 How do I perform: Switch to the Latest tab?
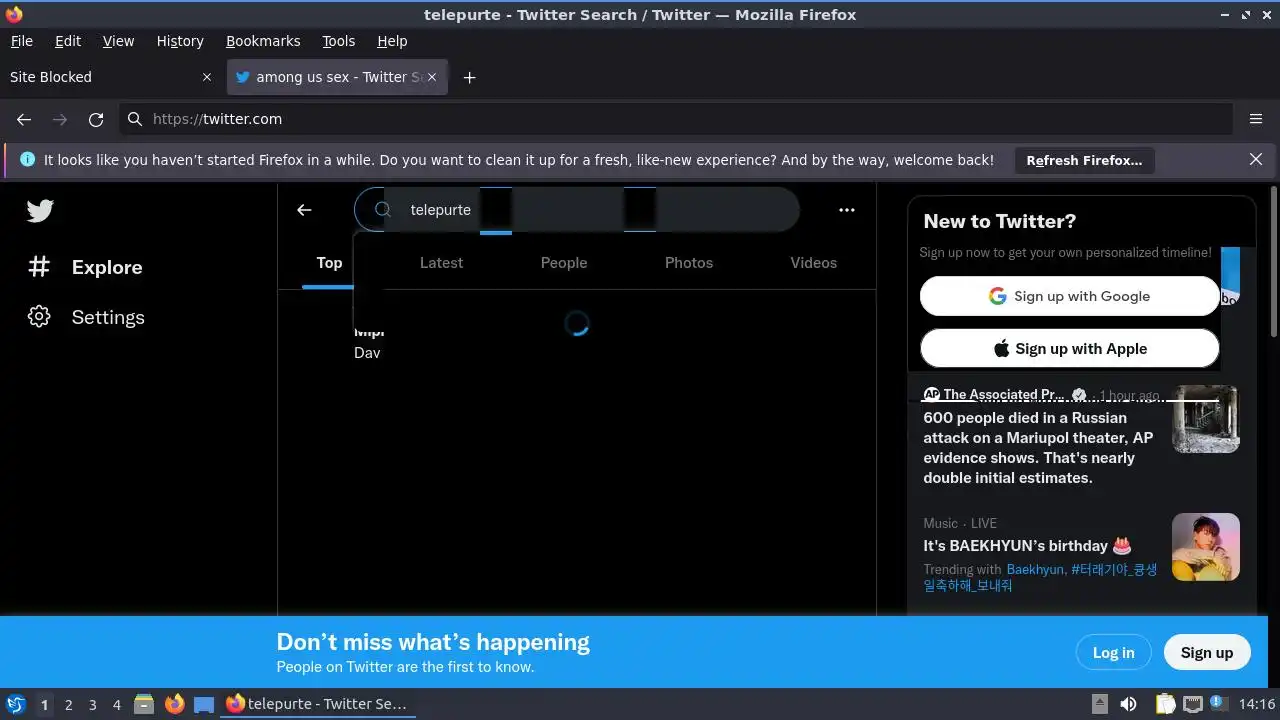point(441,263)
